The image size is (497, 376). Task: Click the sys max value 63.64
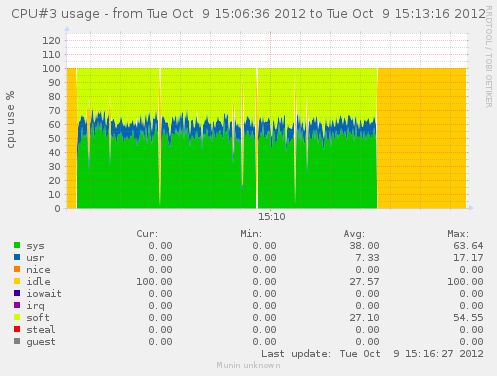point(468,246)
